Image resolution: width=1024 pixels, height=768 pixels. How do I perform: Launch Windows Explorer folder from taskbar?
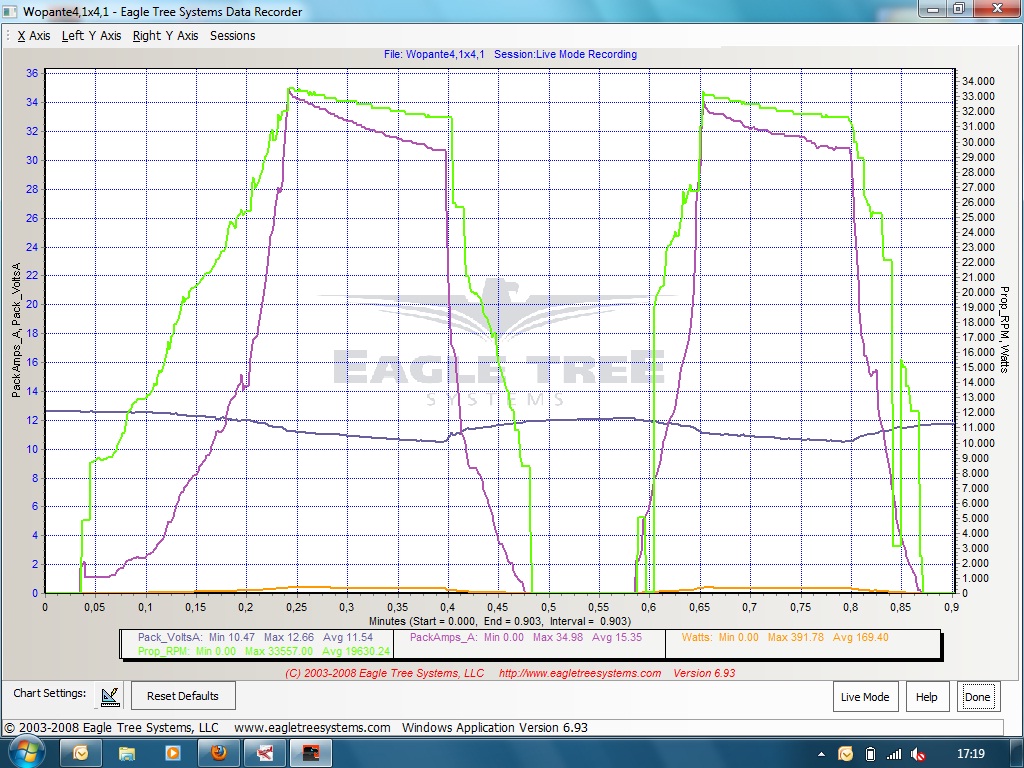[x=127, y=754]
